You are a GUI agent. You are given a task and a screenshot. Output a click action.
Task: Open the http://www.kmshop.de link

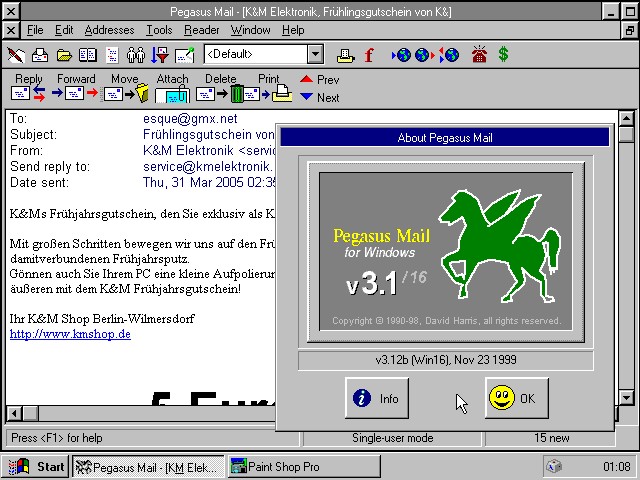70,334
